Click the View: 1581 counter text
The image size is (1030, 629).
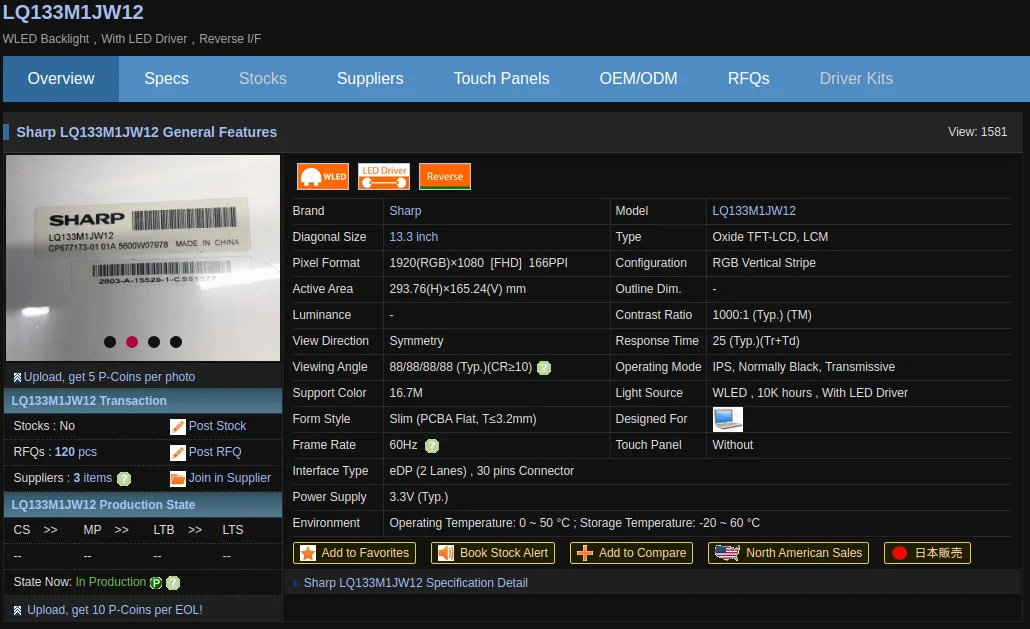(x=977, y=132)
